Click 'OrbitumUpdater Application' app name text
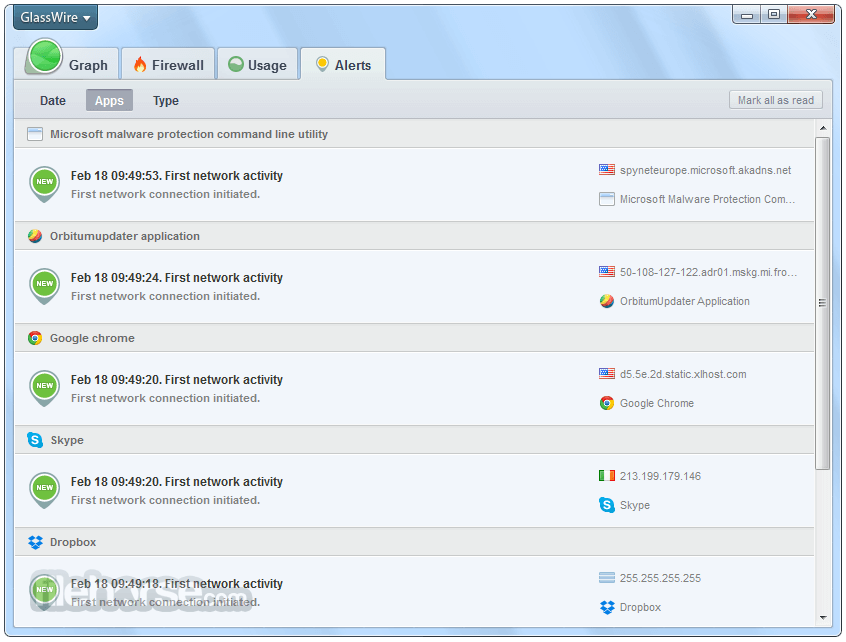 (685, 302)
